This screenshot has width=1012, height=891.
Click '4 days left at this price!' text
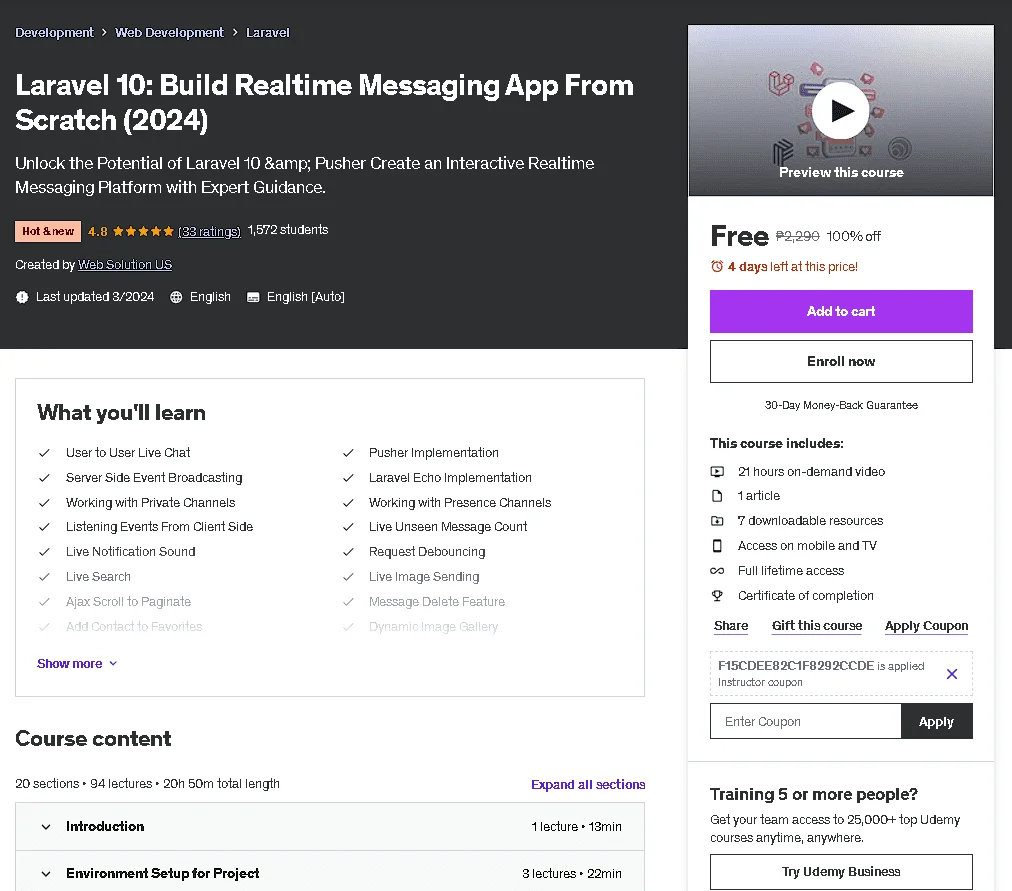tap(793, 266)
